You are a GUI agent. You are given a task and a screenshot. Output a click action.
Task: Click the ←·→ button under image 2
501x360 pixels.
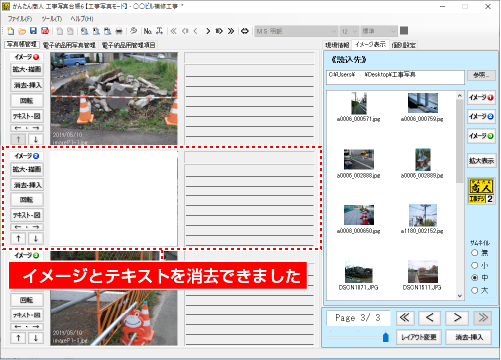[27, 227]
